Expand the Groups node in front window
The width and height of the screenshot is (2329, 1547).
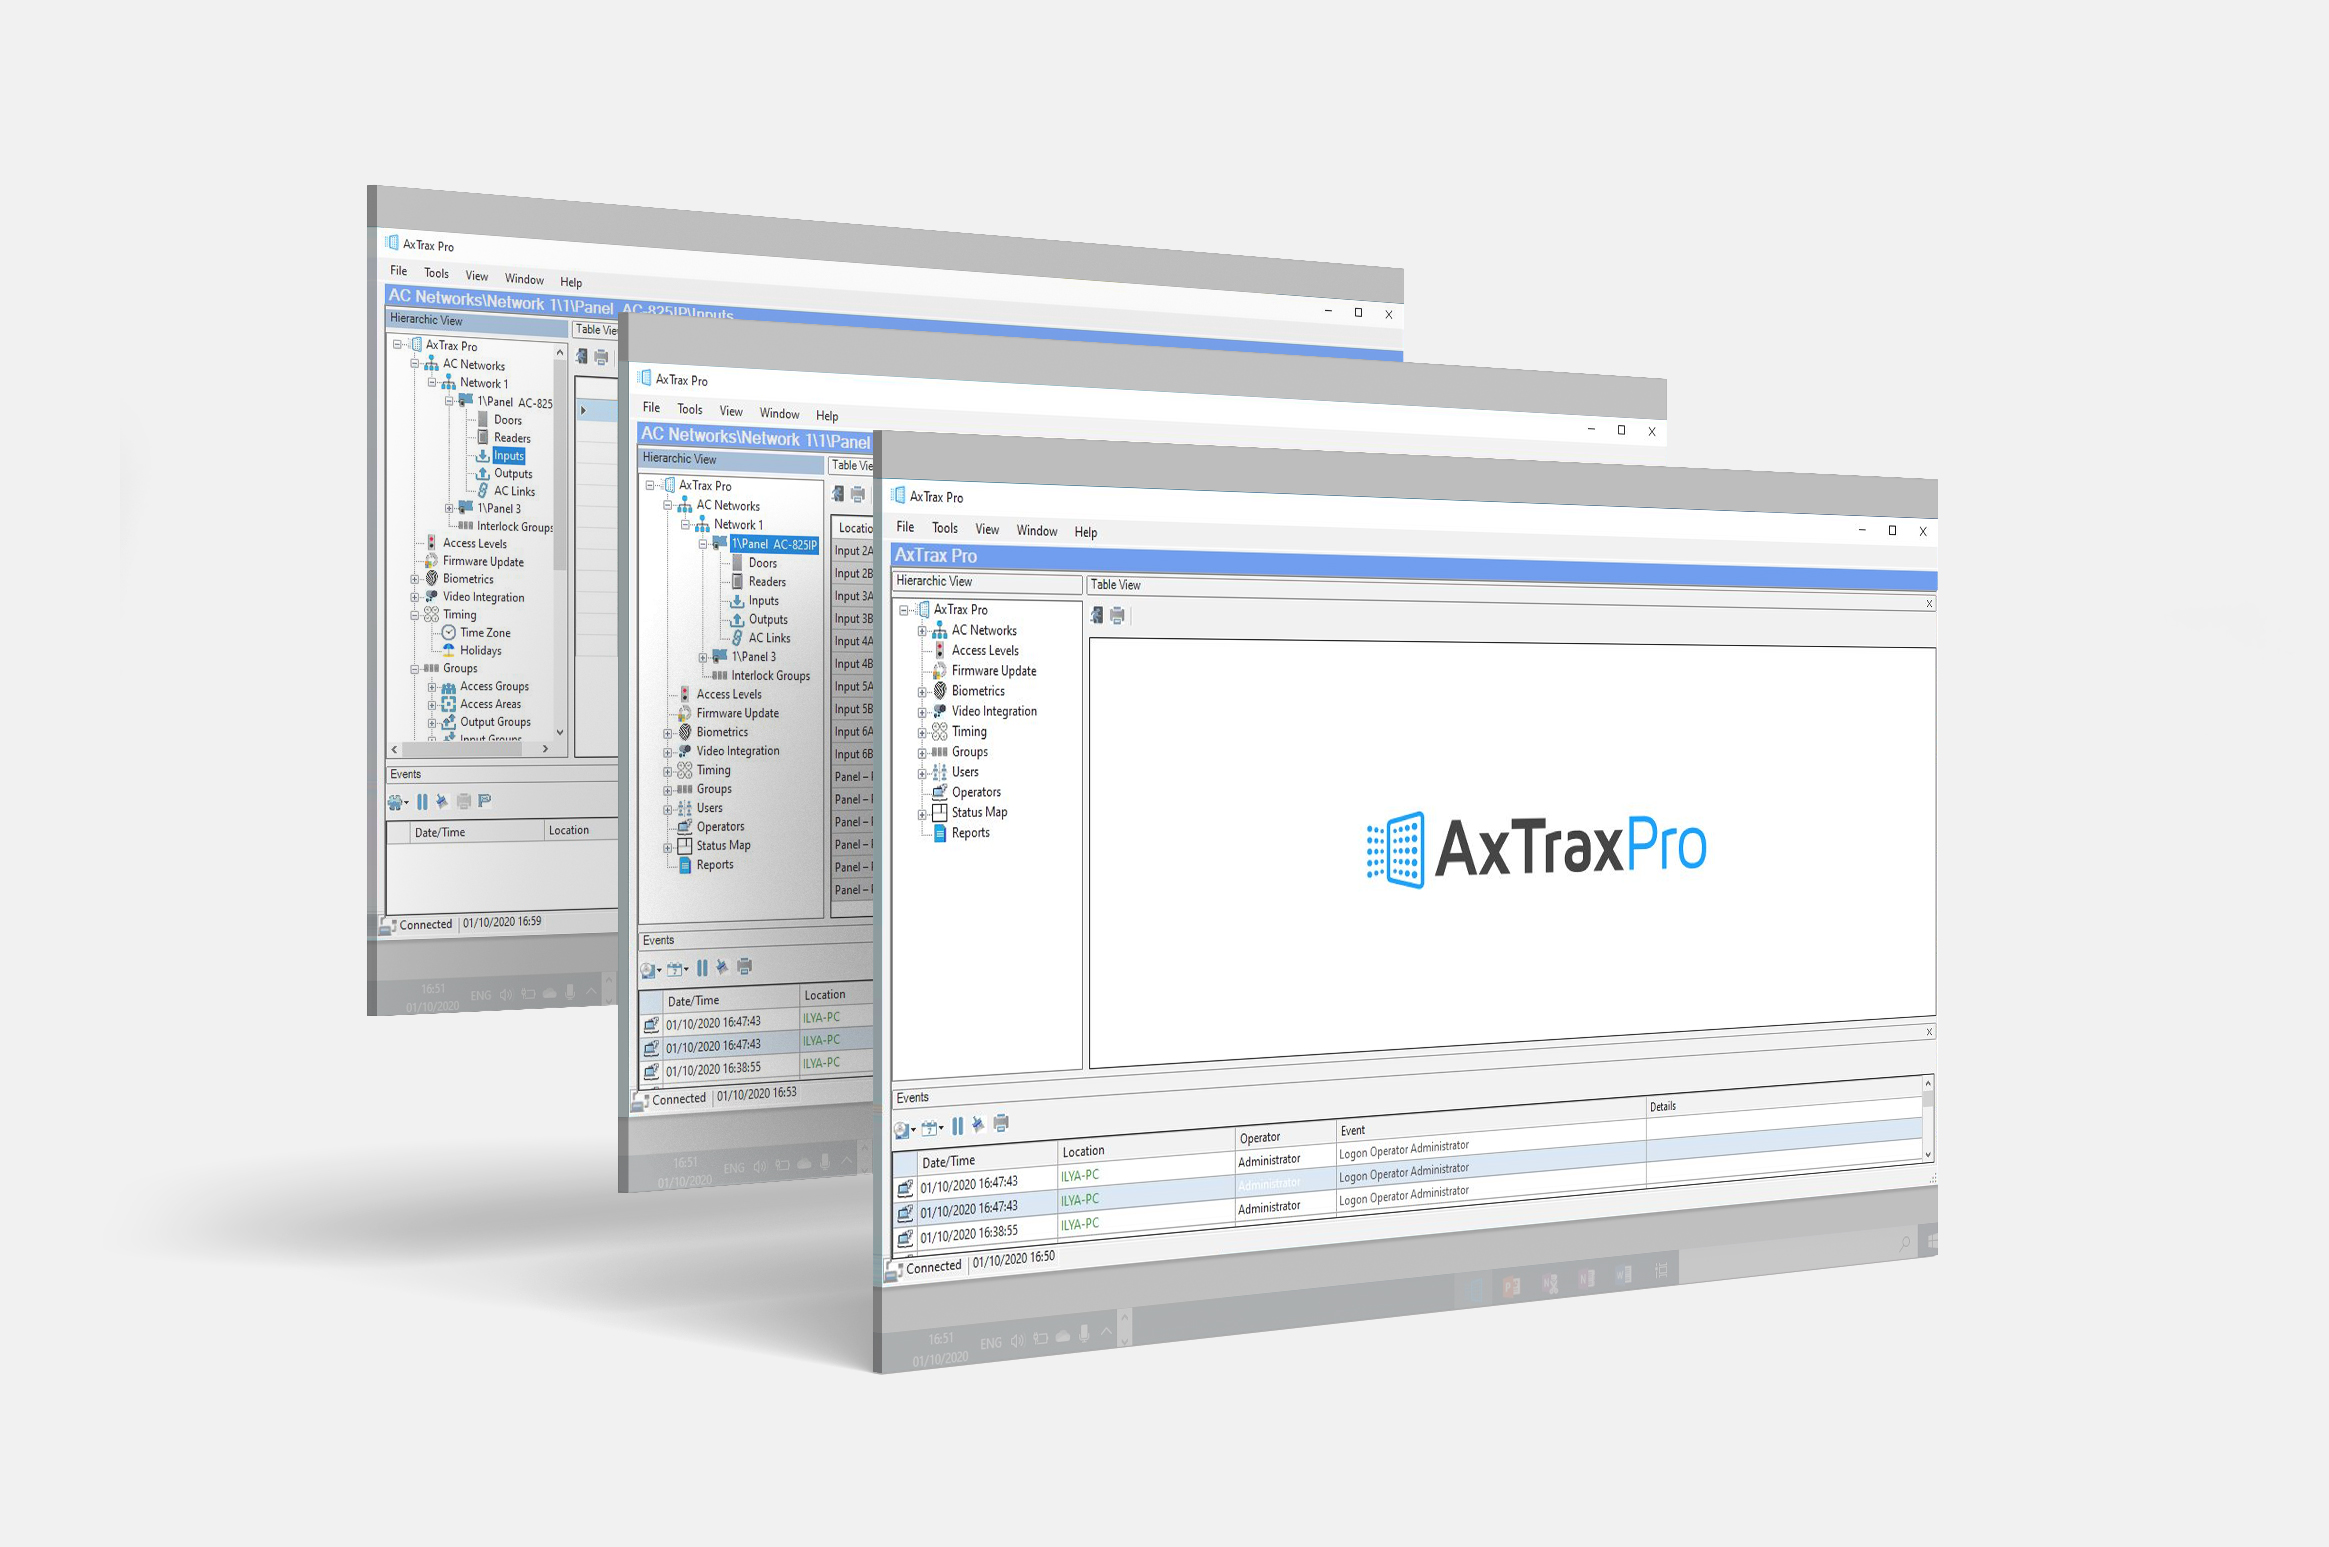pos(922,752)
